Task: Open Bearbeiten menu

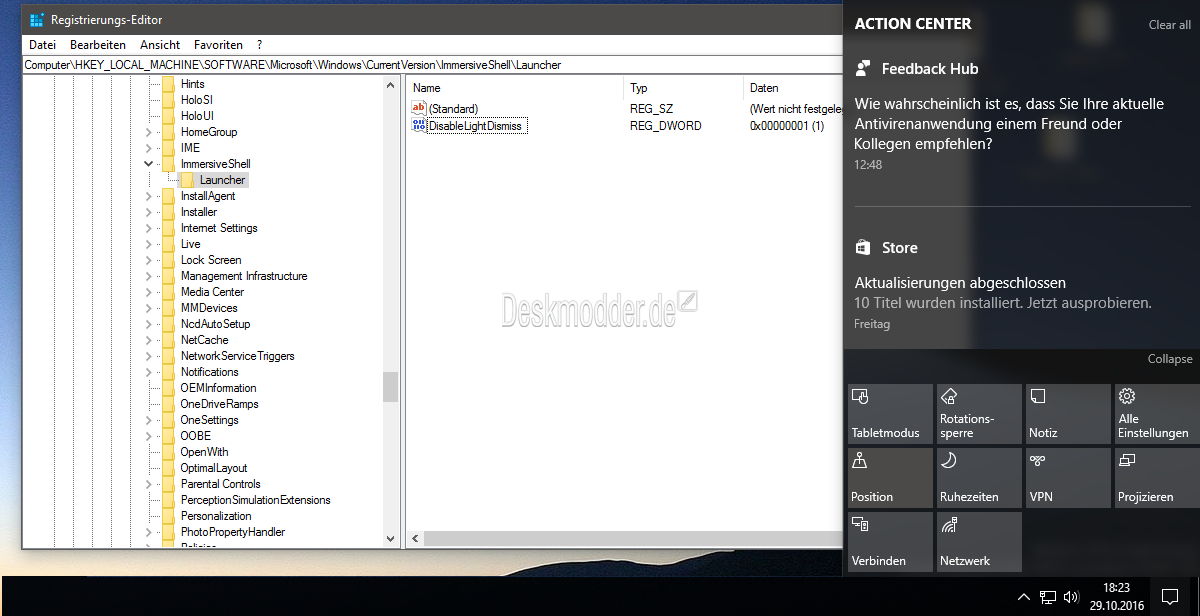Action: (98, 45)
